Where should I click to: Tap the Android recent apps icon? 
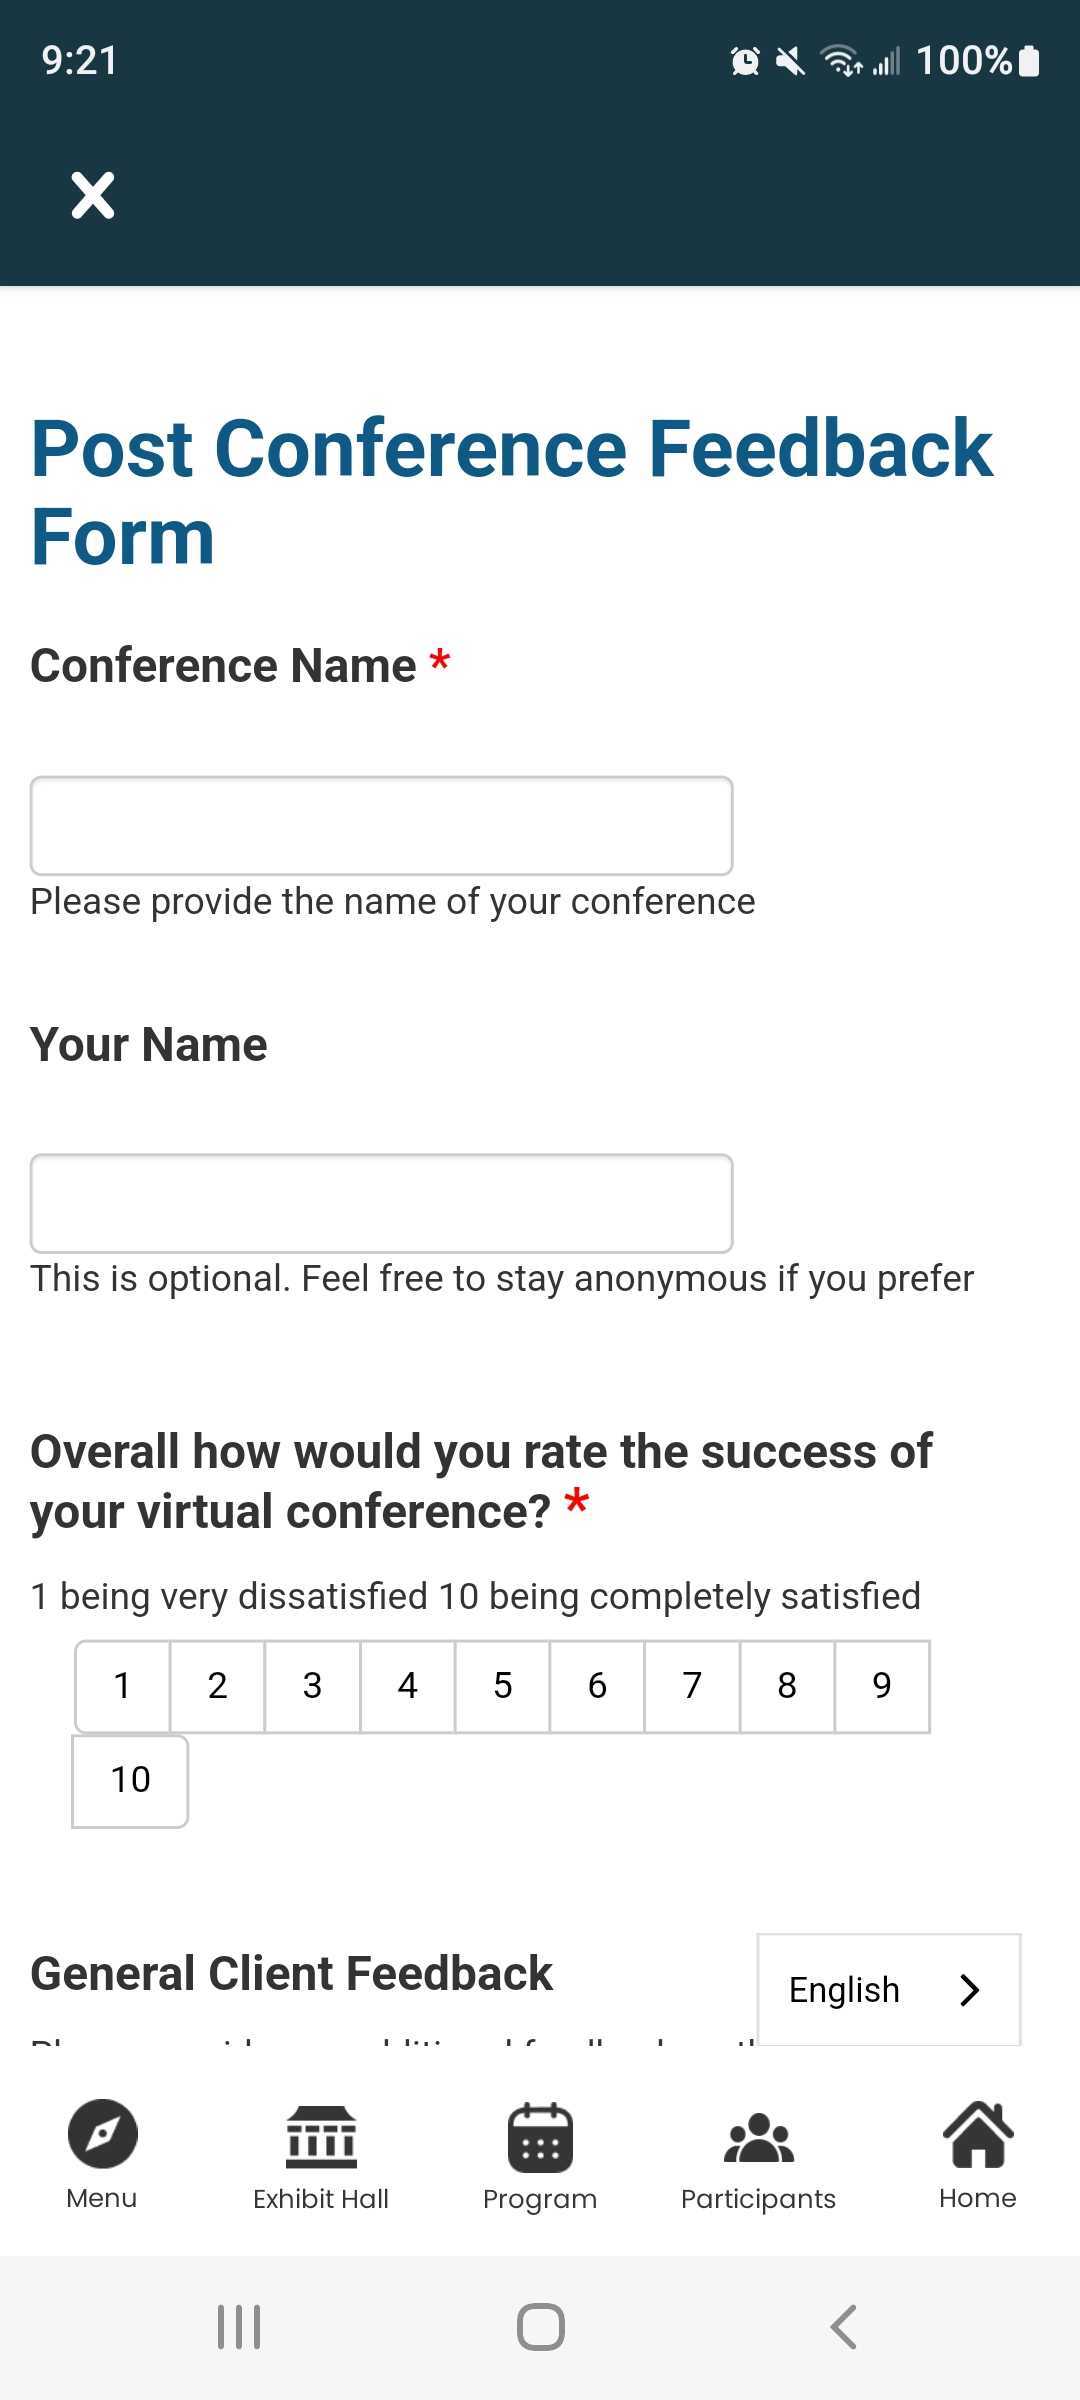(x=239, y=2327)
